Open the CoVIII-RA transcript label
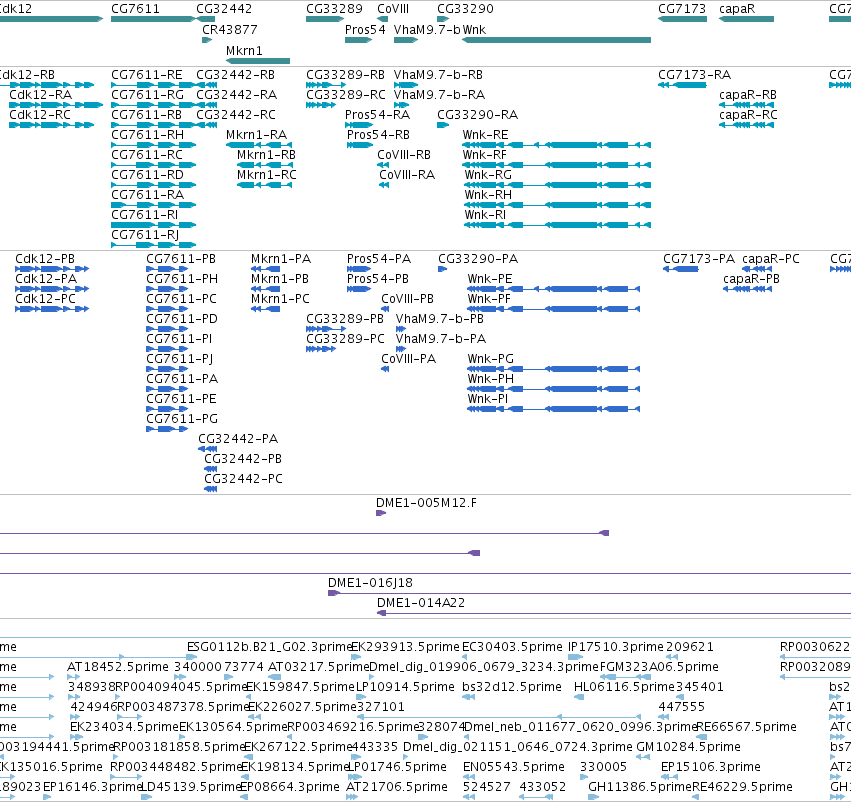This screenshot has height=802, width=851. click(407, 175)
